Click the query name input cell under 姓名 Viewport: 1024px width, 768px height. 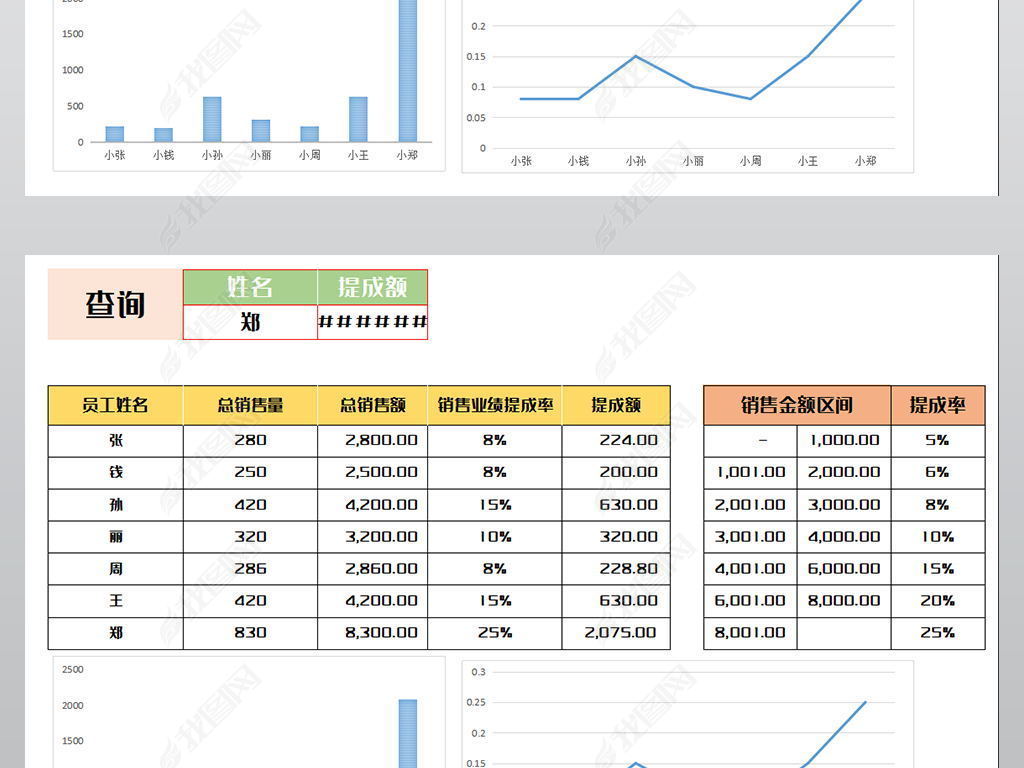click(x=250, y=322)
